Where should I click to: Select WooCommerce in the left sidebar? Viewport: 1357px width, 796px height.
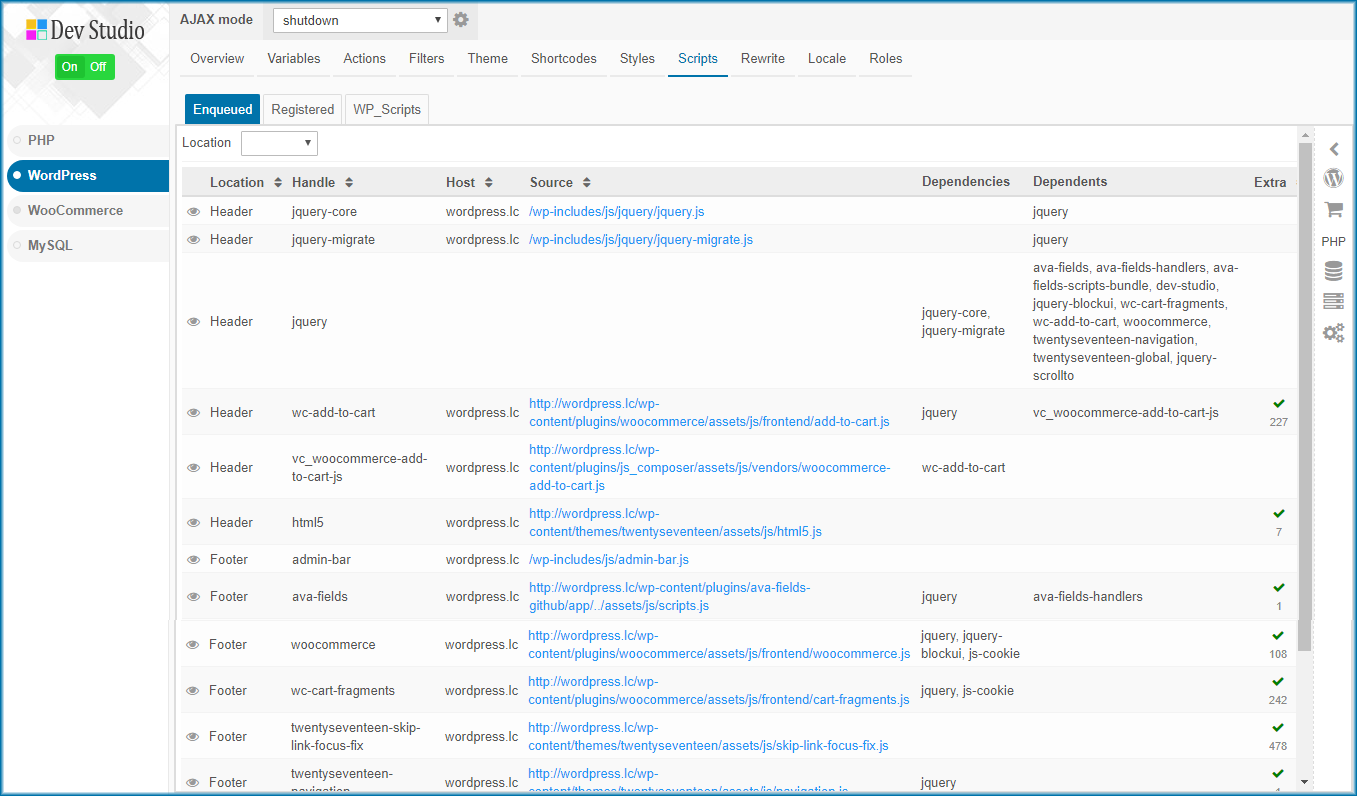tap(88, 210)
